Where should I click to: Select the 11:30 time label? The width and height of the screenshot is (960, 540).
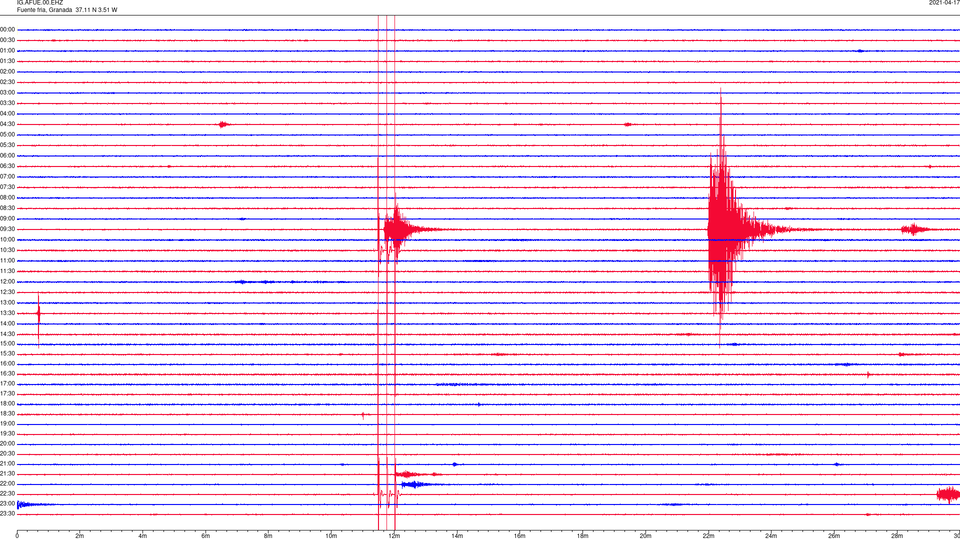point(7,271)
